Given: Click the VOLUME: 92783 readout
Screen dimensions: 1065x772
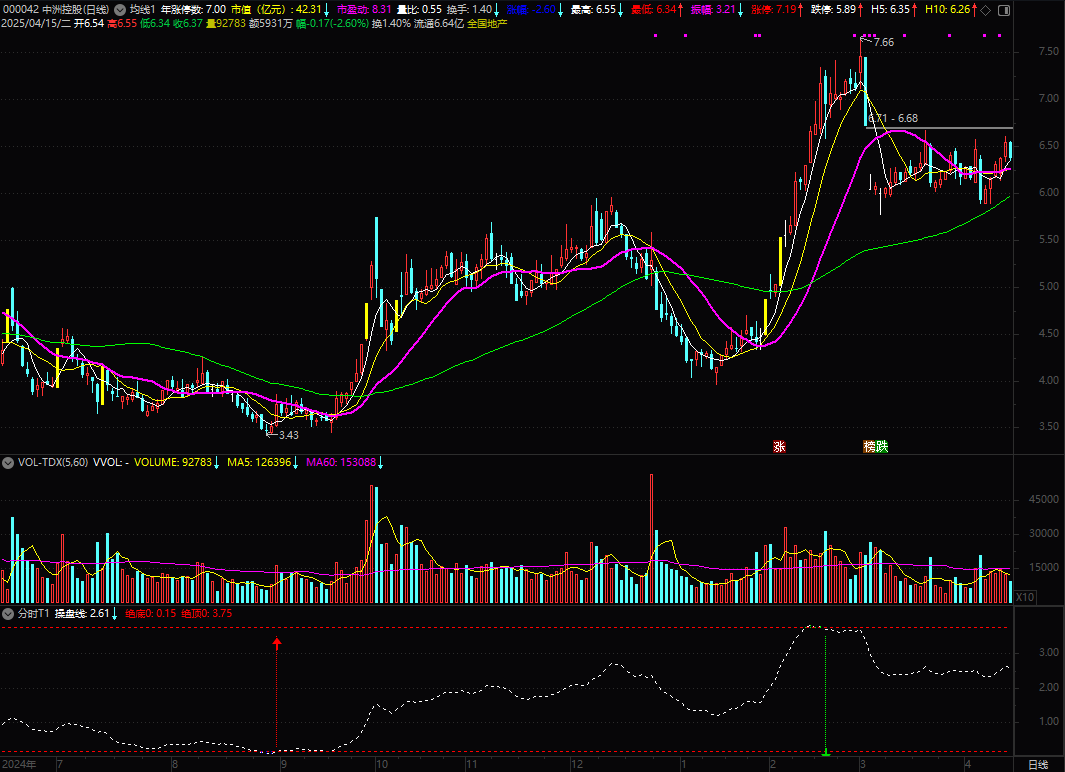Looking at the screenshot, I should pyautogui.click(x=173, y=462).
